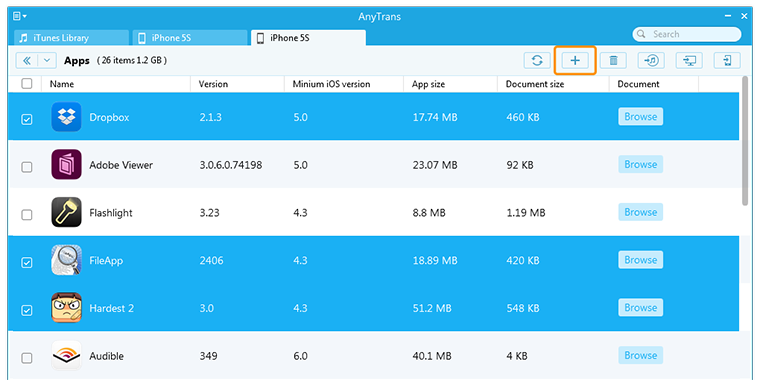Check the Adobe Viewer row checkbox
Viewport: 760px width, 380px height.
click(x=27, y=167)
